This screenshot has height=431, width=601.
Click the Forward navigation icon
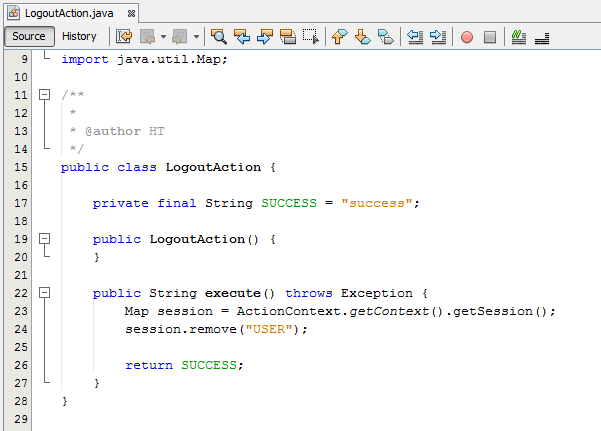(x=179, y=37)
